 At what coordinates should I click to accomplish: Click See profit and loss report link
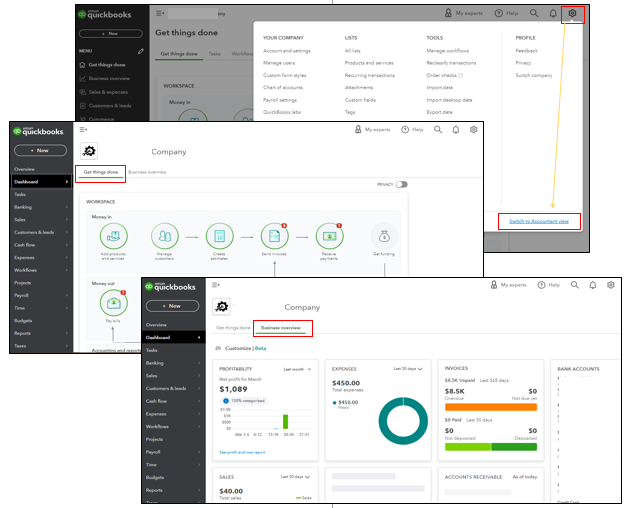(242, 452)
